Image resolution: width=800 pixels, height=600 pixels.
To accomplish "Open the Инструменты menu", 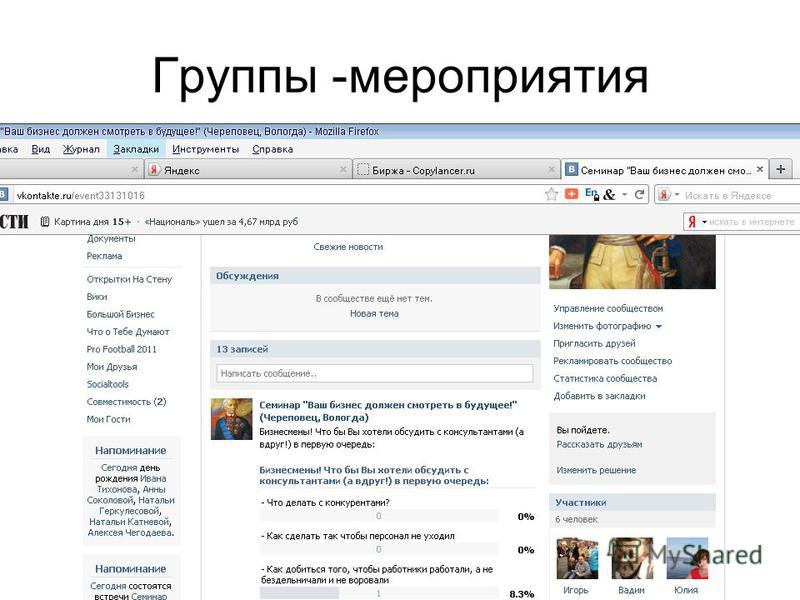I will (206, 149).
